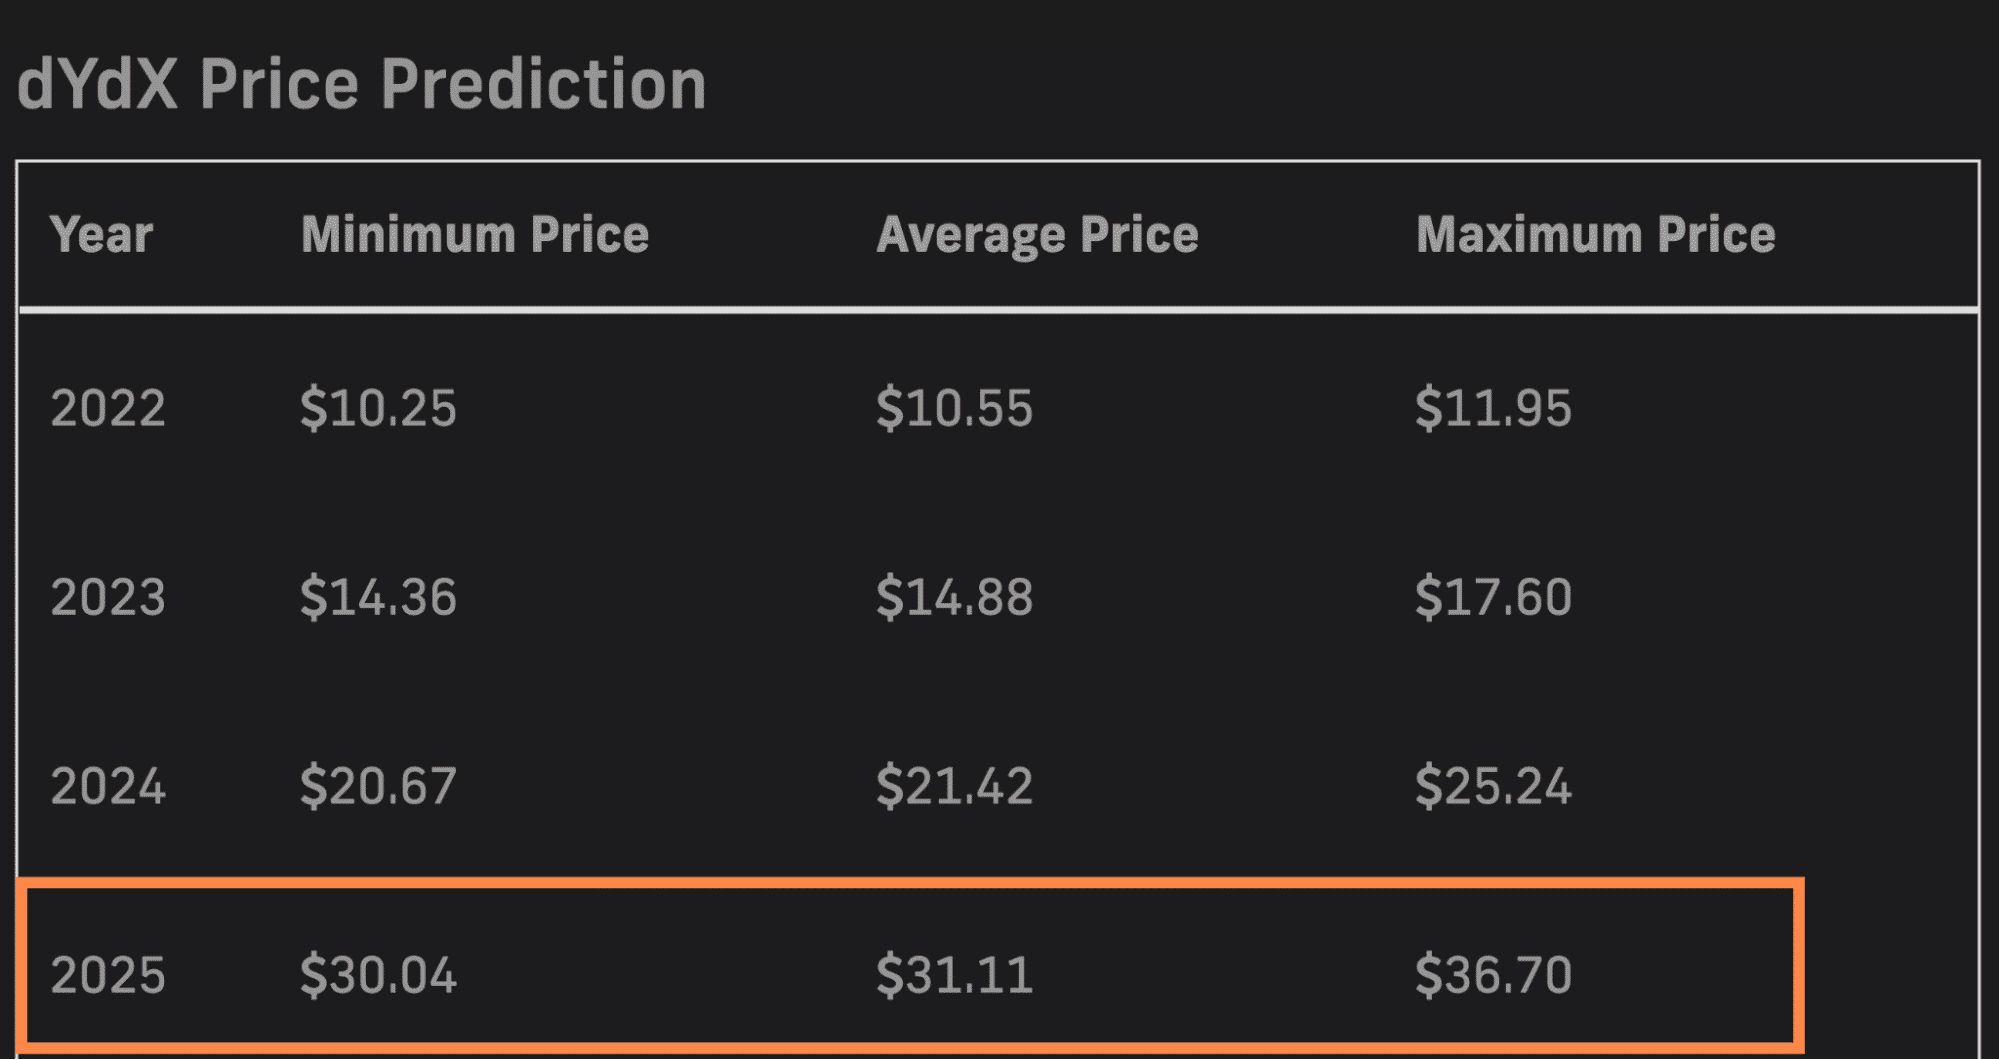1999x1060 pixels.
Task: Click the $31.11 average price for 2025
Action: coord(954,975)
